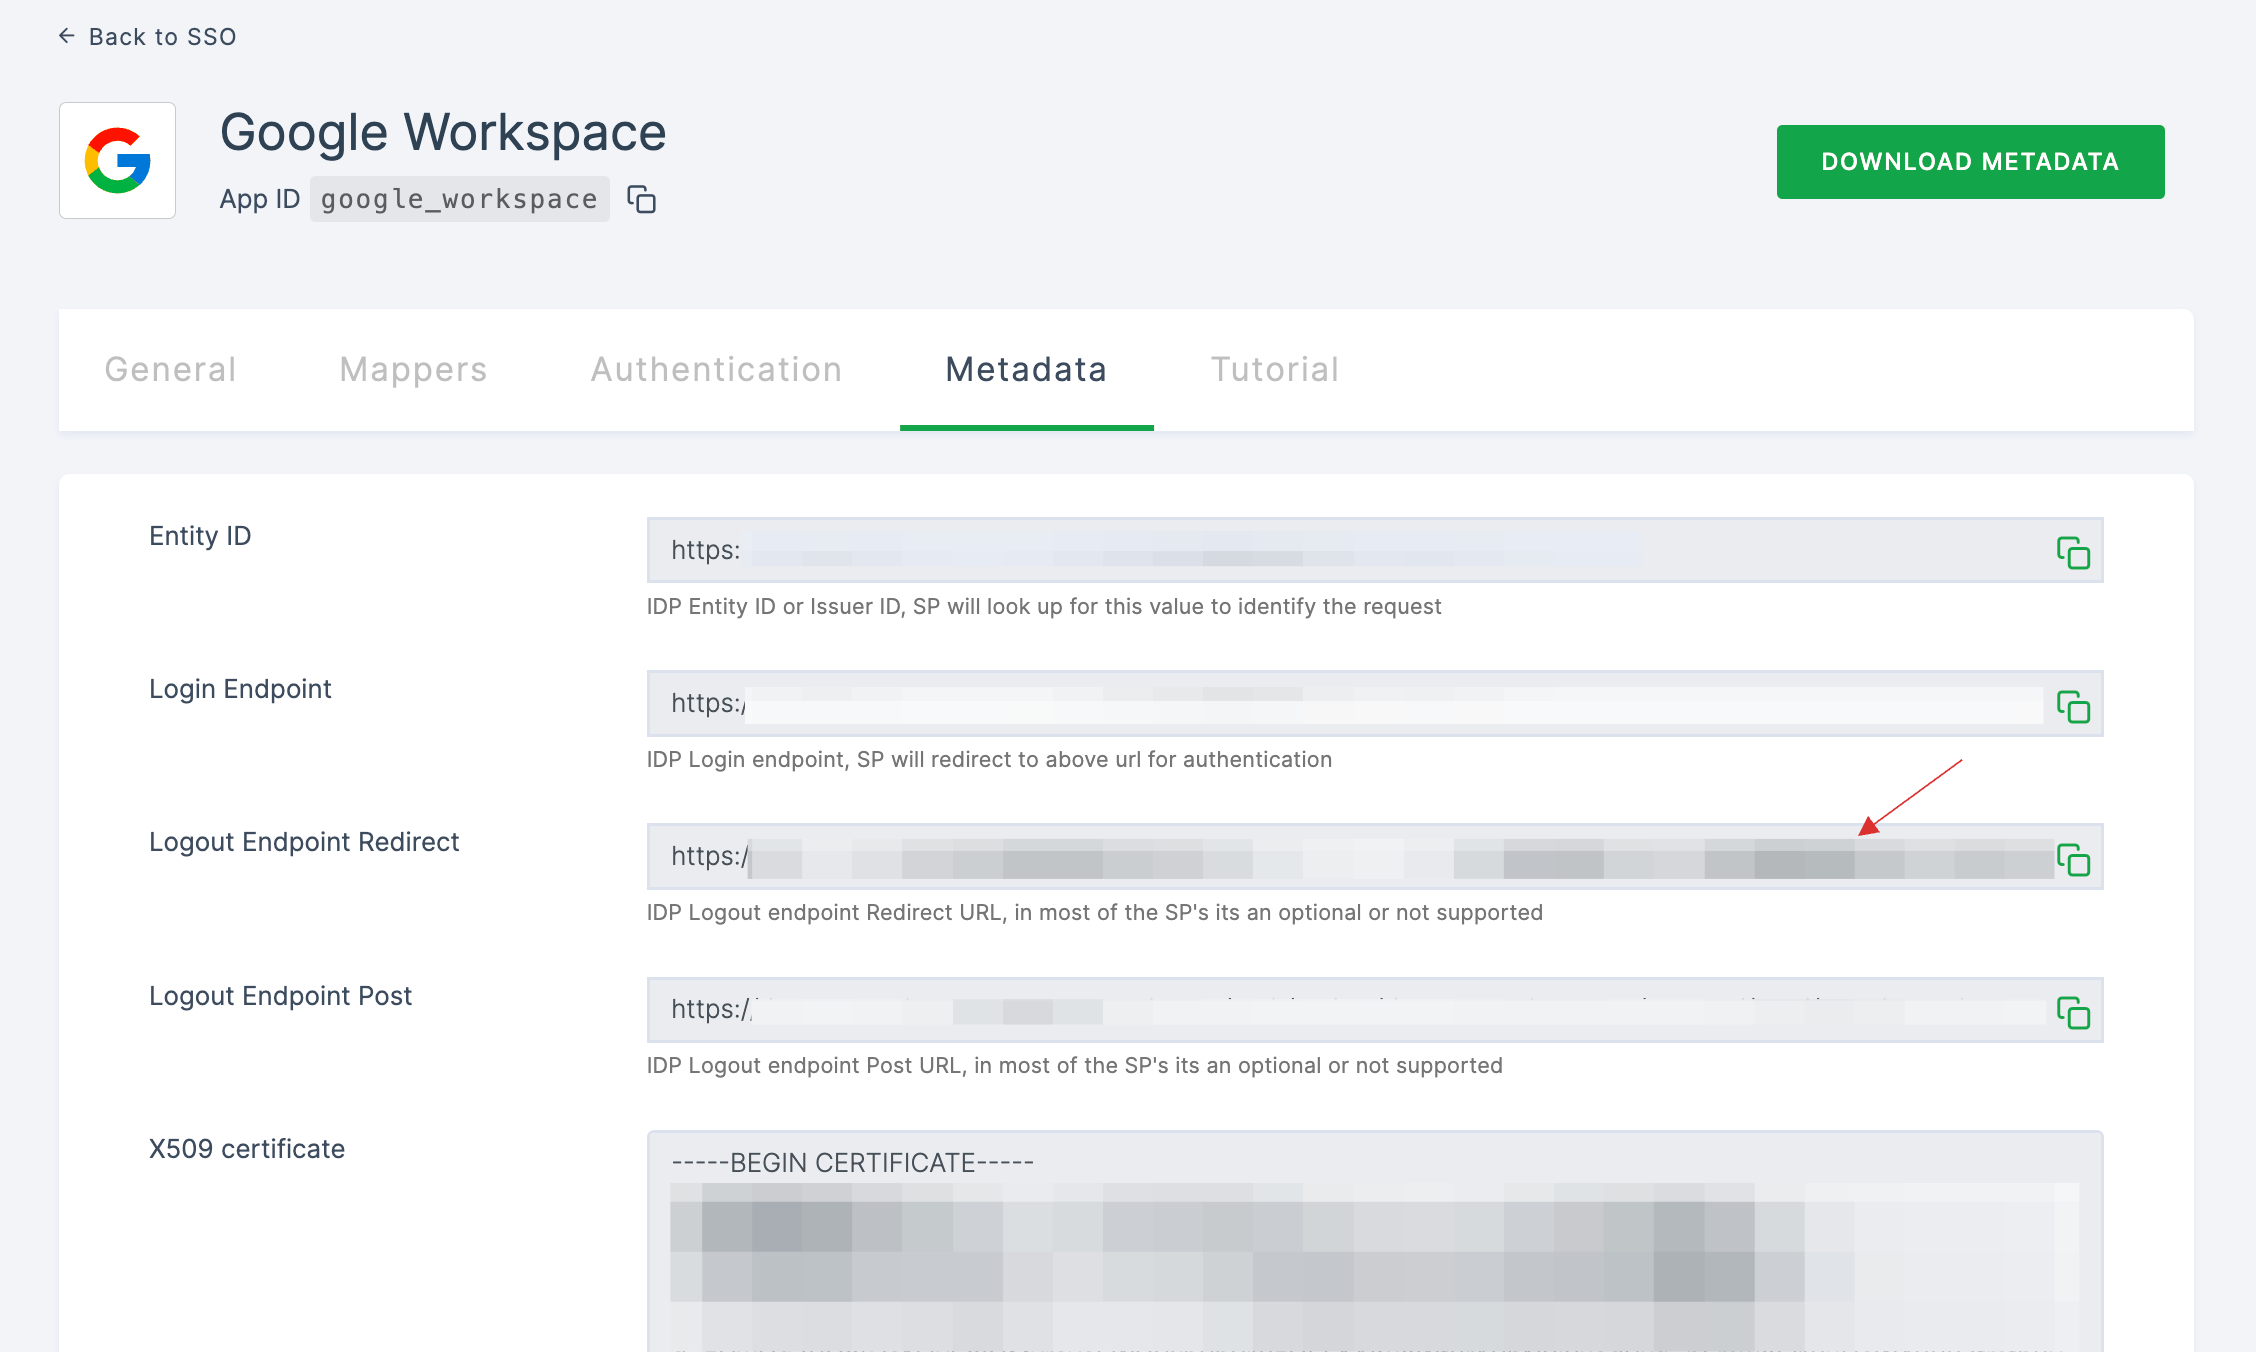Viewport: 2256px width, 1352px height.
Task: Switch to the General tab
Action: [x=171, y=370]
